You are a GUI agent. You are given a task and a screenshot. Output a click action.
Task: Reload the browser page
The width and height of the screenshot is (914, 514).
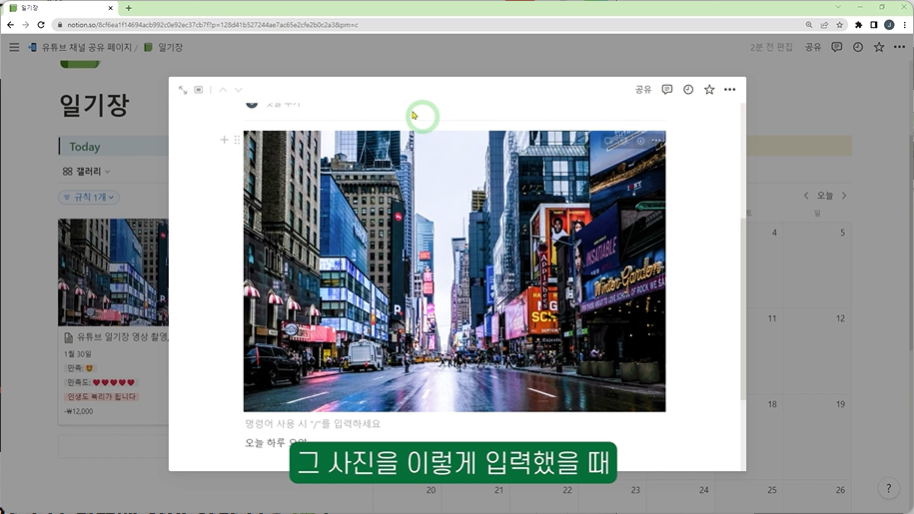(41, 24)
